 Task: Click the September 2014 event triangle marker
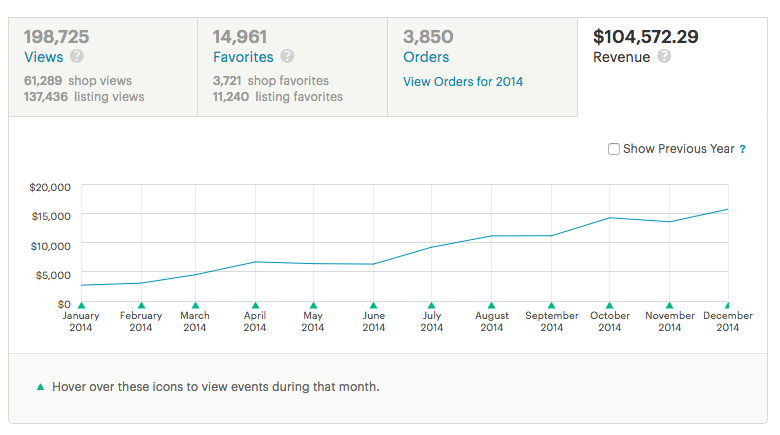pyautogui.click(x=551, y=305)
